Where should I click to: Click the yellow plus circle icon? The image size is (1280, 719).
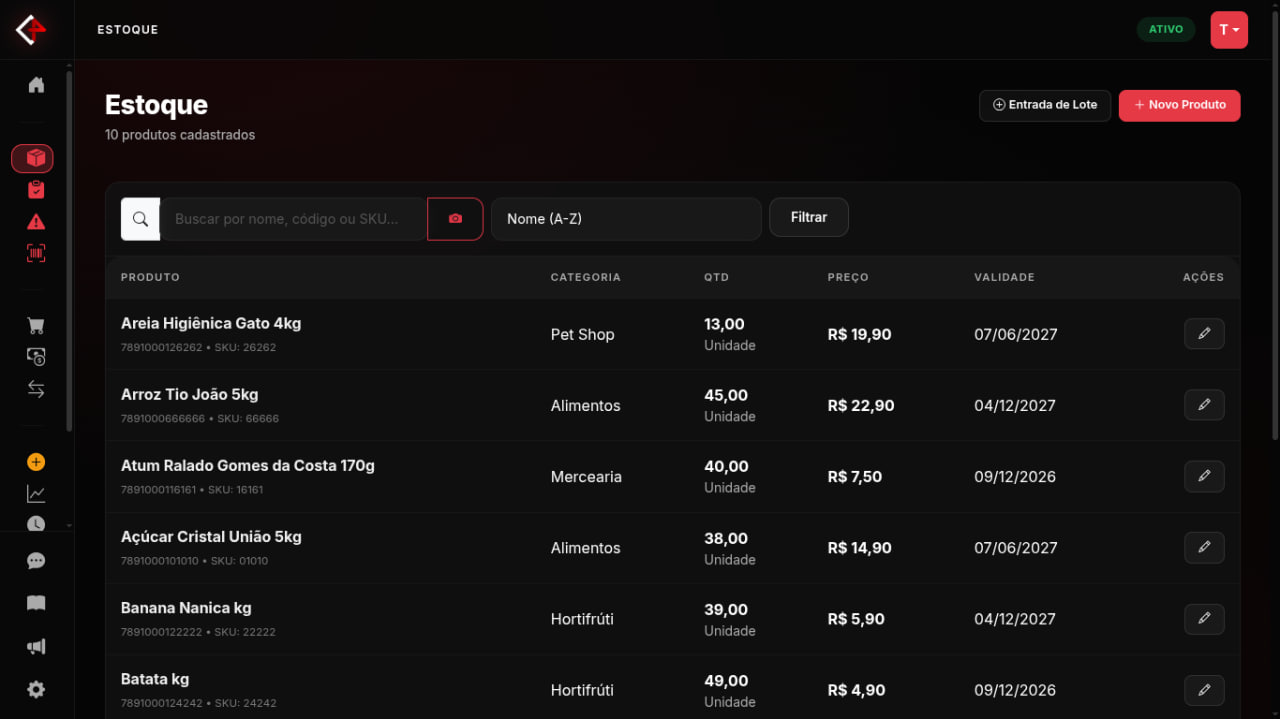36,462
